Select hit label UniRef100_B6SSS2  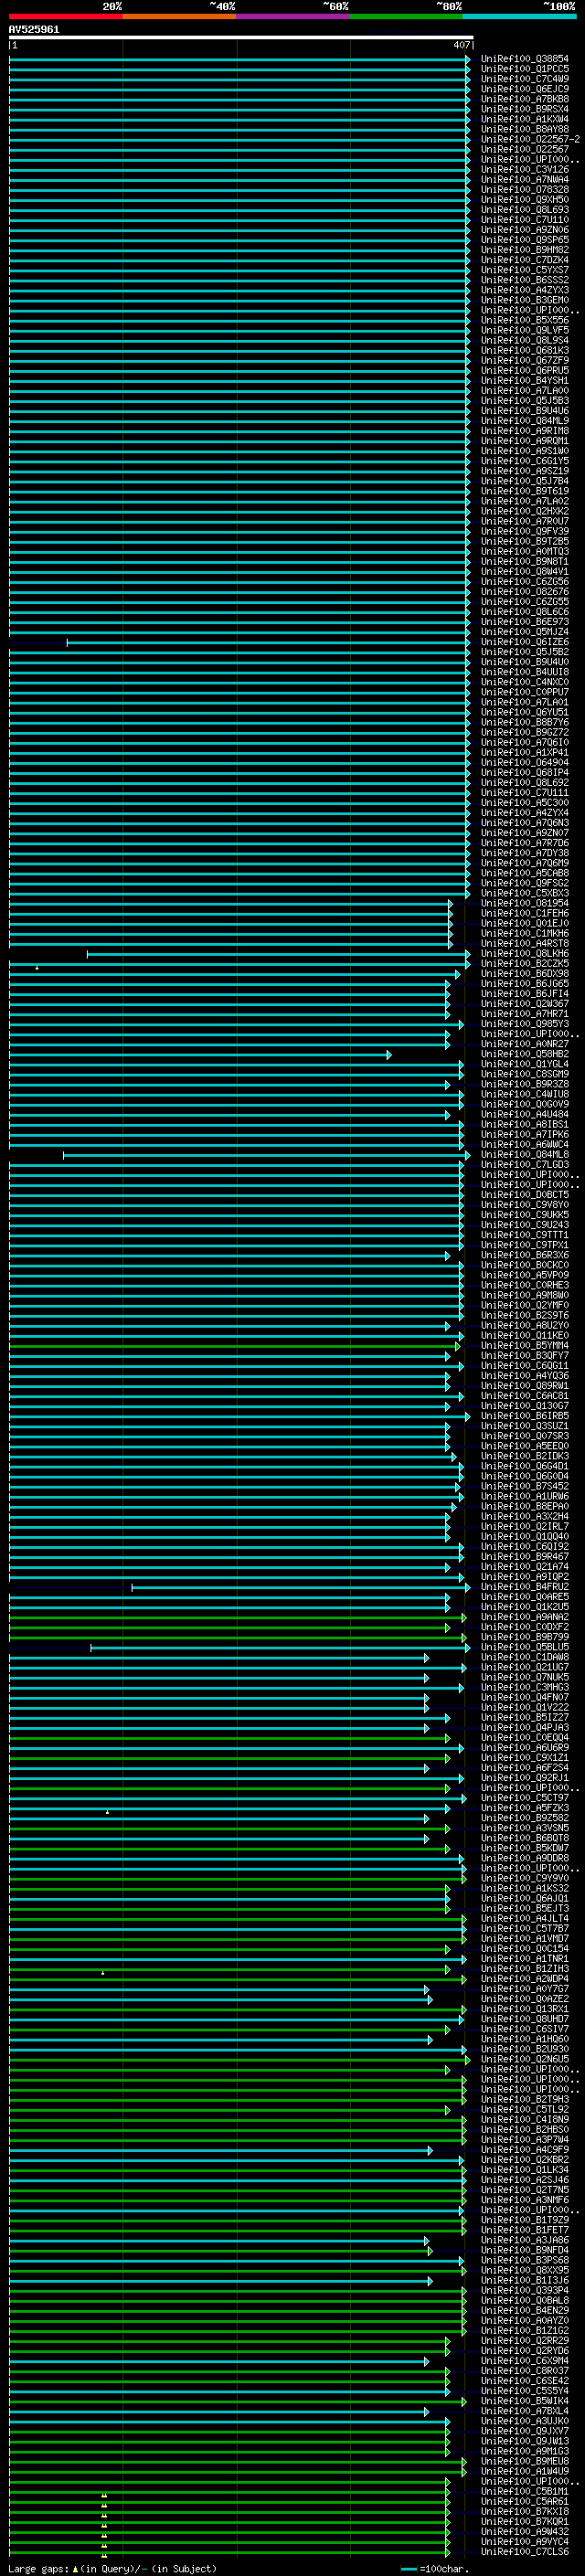[x=524, y=280]
